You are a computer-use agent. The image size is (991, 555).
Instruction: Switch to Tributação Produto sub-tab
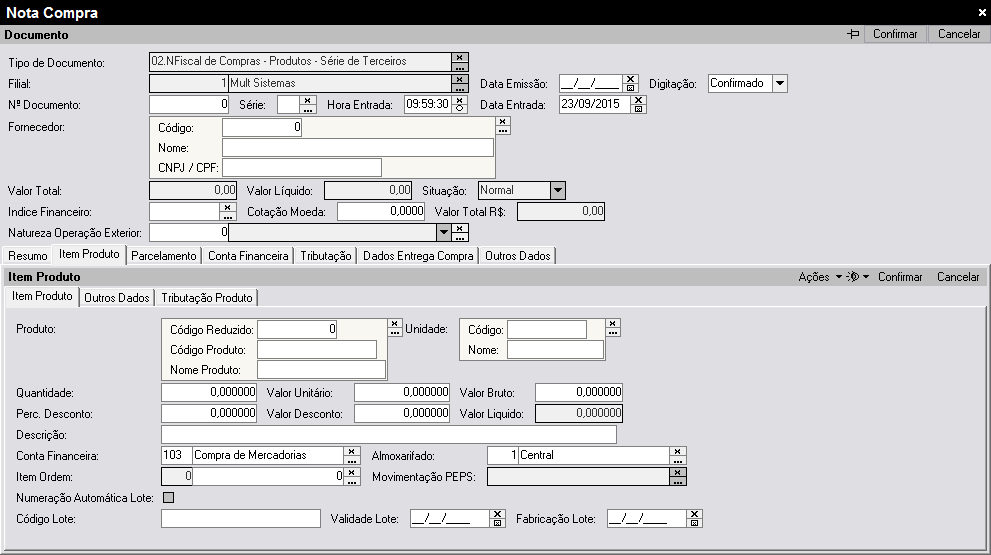click(x=207, y=298)
